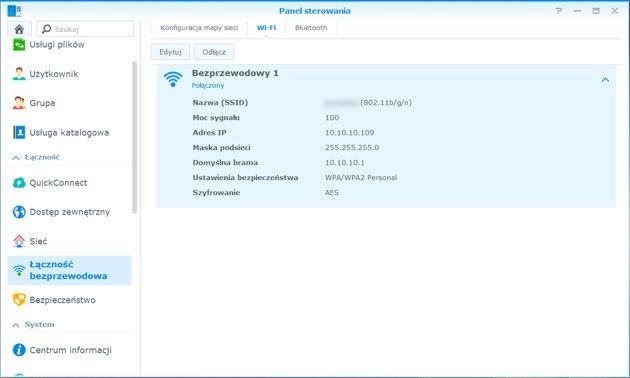
Task: Click the WPA/WPA2 Personal value
Action: pos(361,178)
